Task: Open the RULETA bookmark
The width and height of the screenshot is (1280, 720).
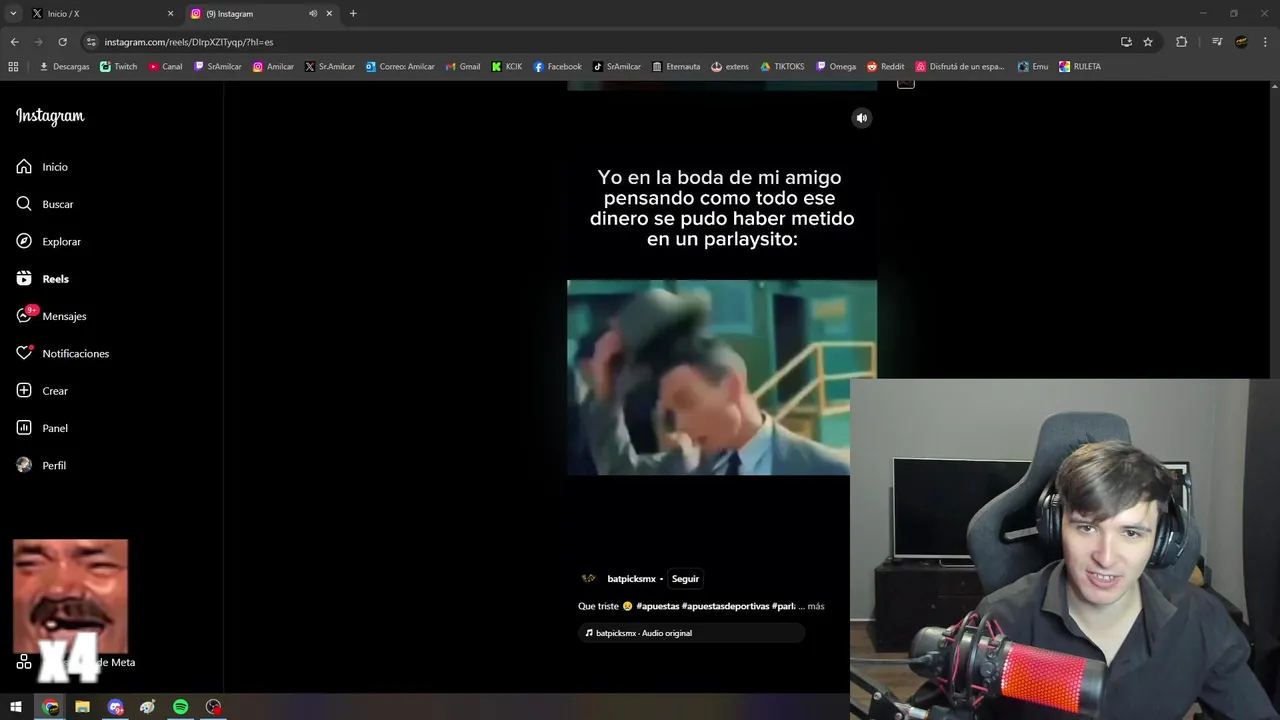Action: 1080,67
